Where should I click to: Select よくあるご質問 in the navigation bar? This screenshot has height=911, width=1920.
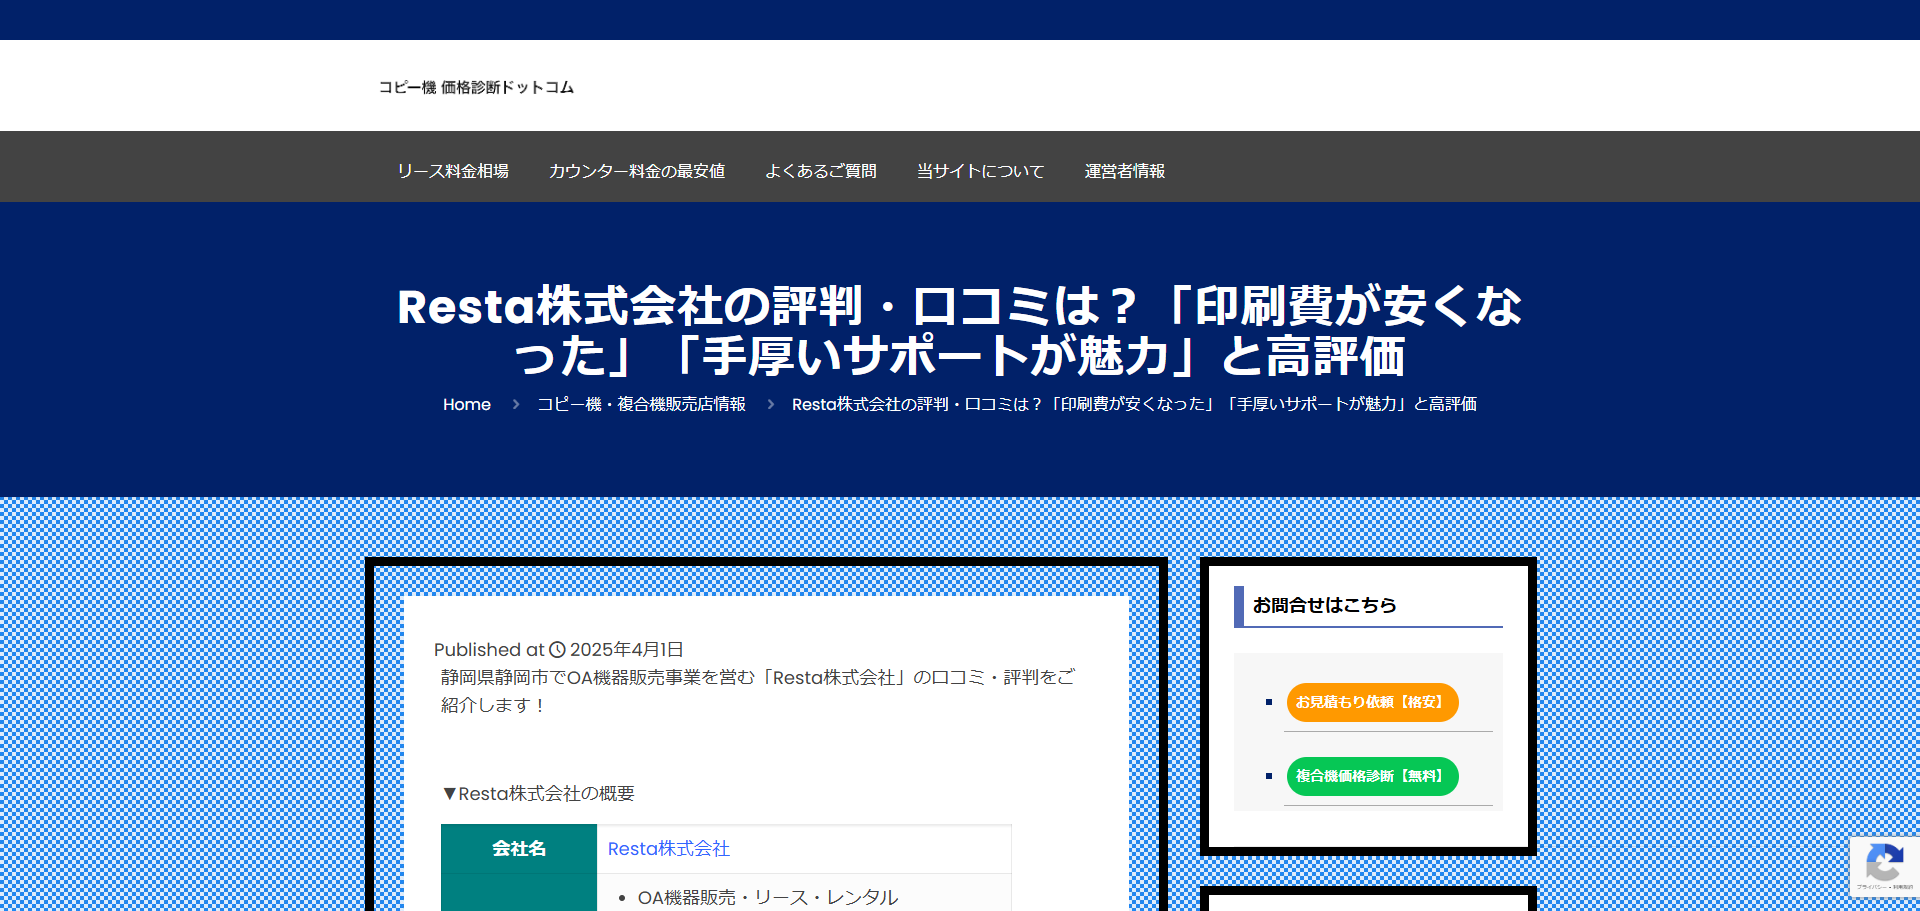coord(821,171)
